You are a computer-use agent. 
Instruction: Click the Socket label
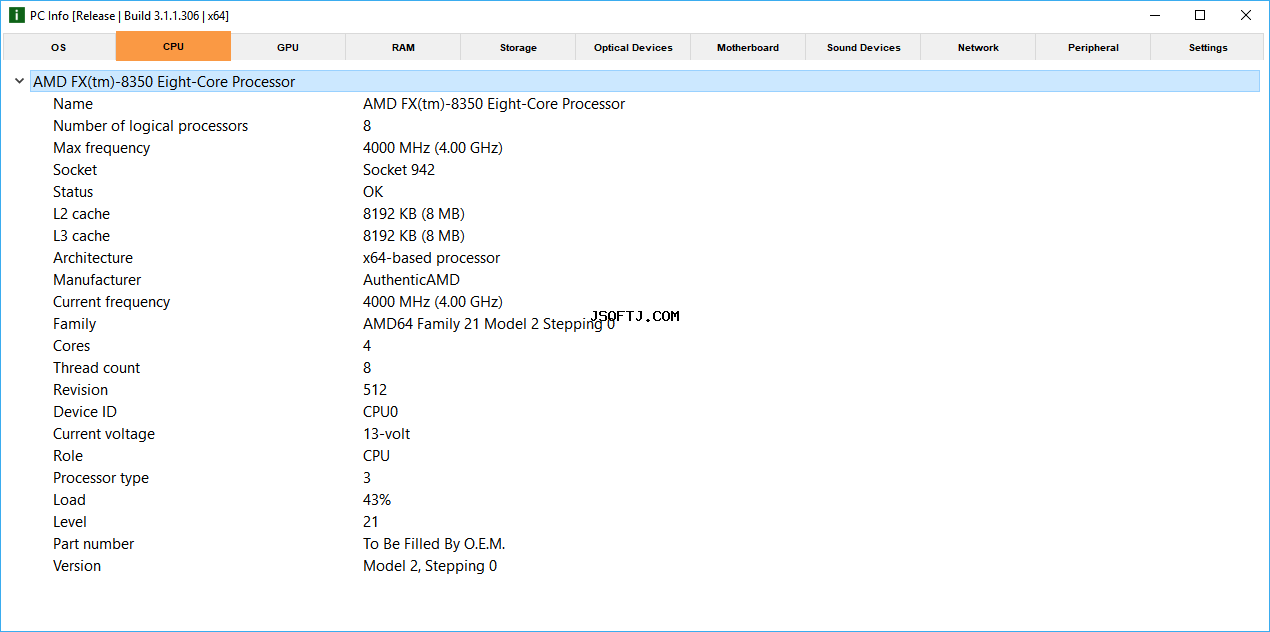point(75,170)
